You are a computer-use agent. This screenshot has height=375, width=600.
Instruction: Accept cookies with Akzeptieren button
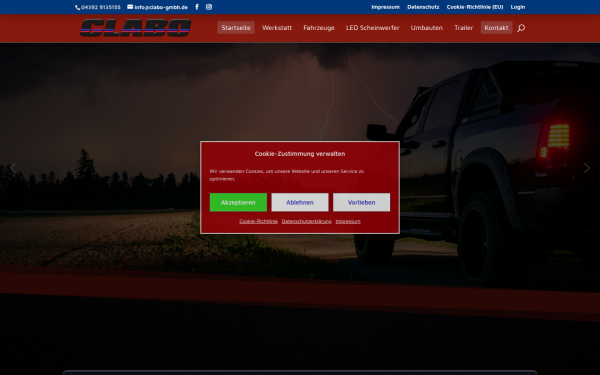click(x=238, y=202)
